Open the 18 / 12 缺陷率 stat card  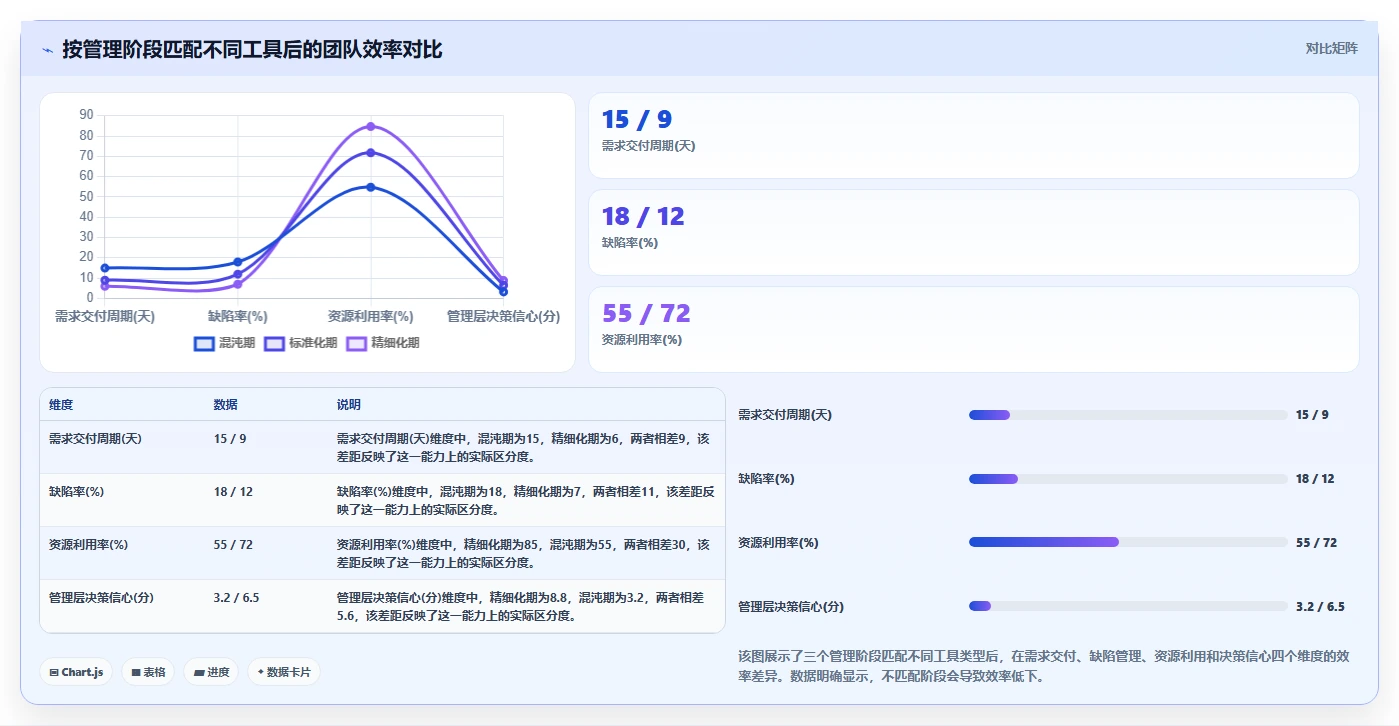pos(974,233)
